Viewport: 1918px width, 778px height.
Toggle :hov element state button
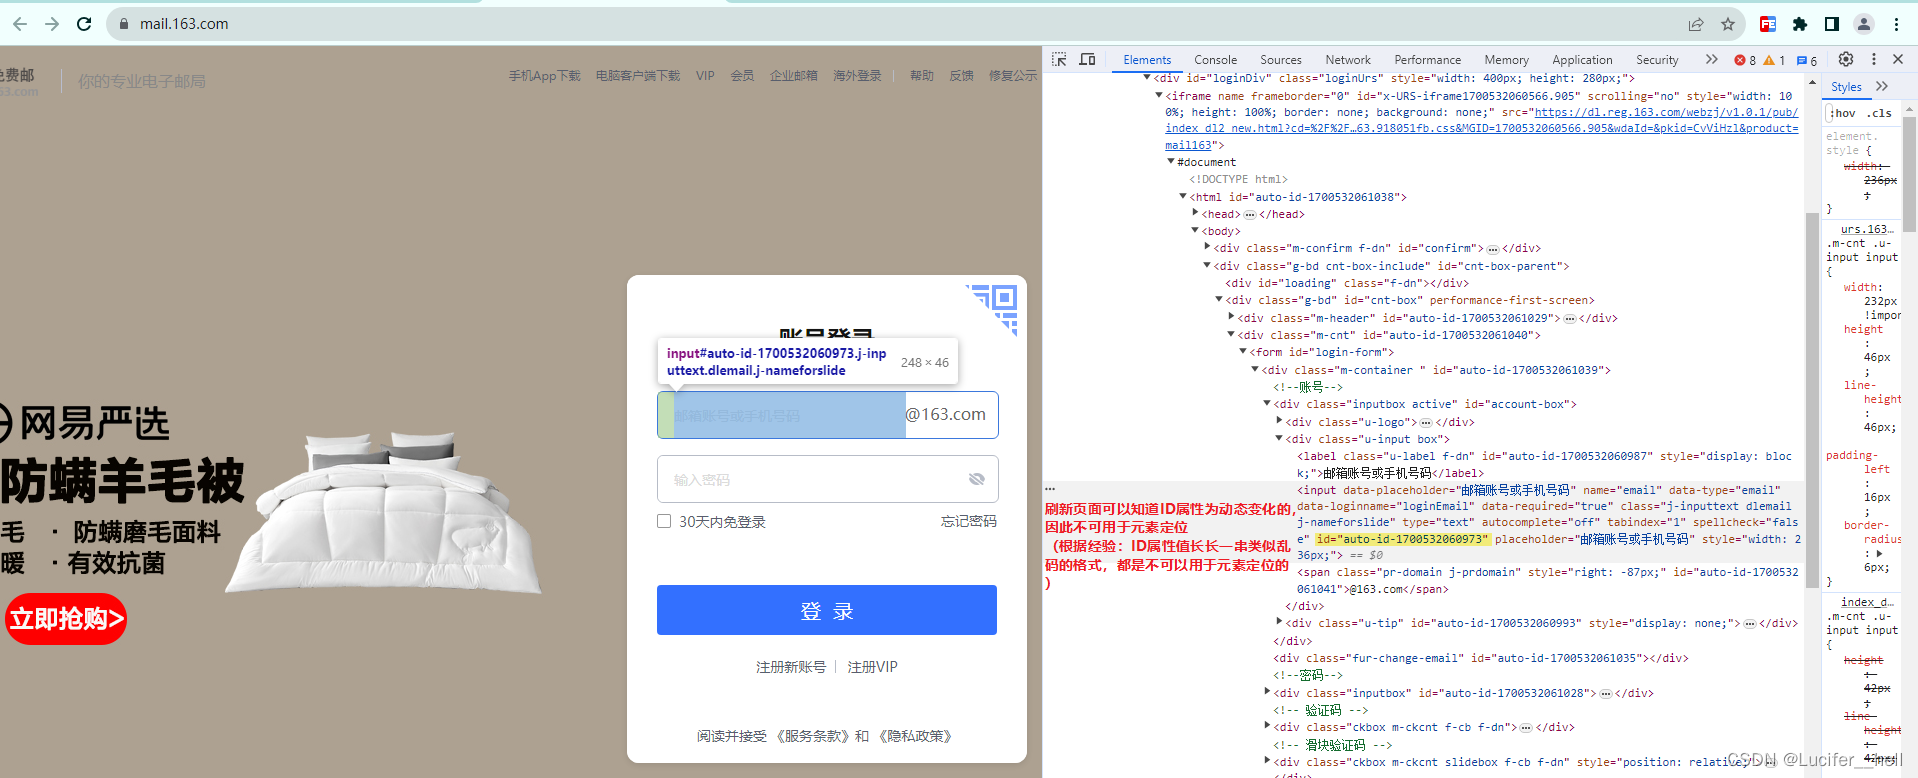(1843, 113)
